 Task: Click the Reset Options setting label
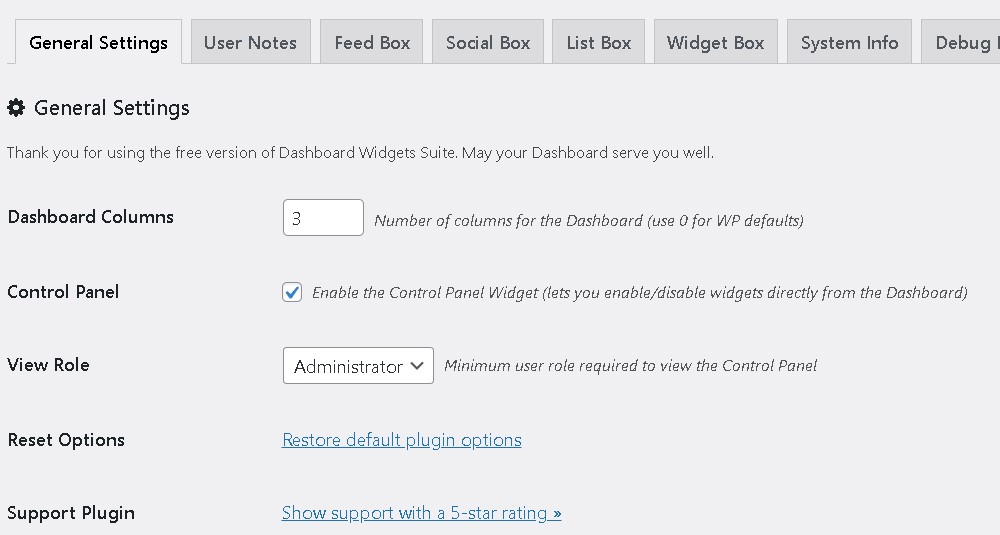pos(66,440)
